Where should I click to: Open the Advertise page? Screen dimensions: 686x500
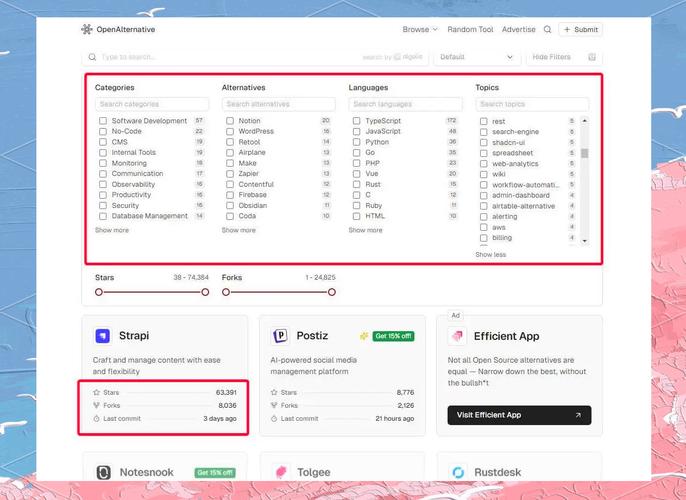pyautogui.click(x=518, y=29)
